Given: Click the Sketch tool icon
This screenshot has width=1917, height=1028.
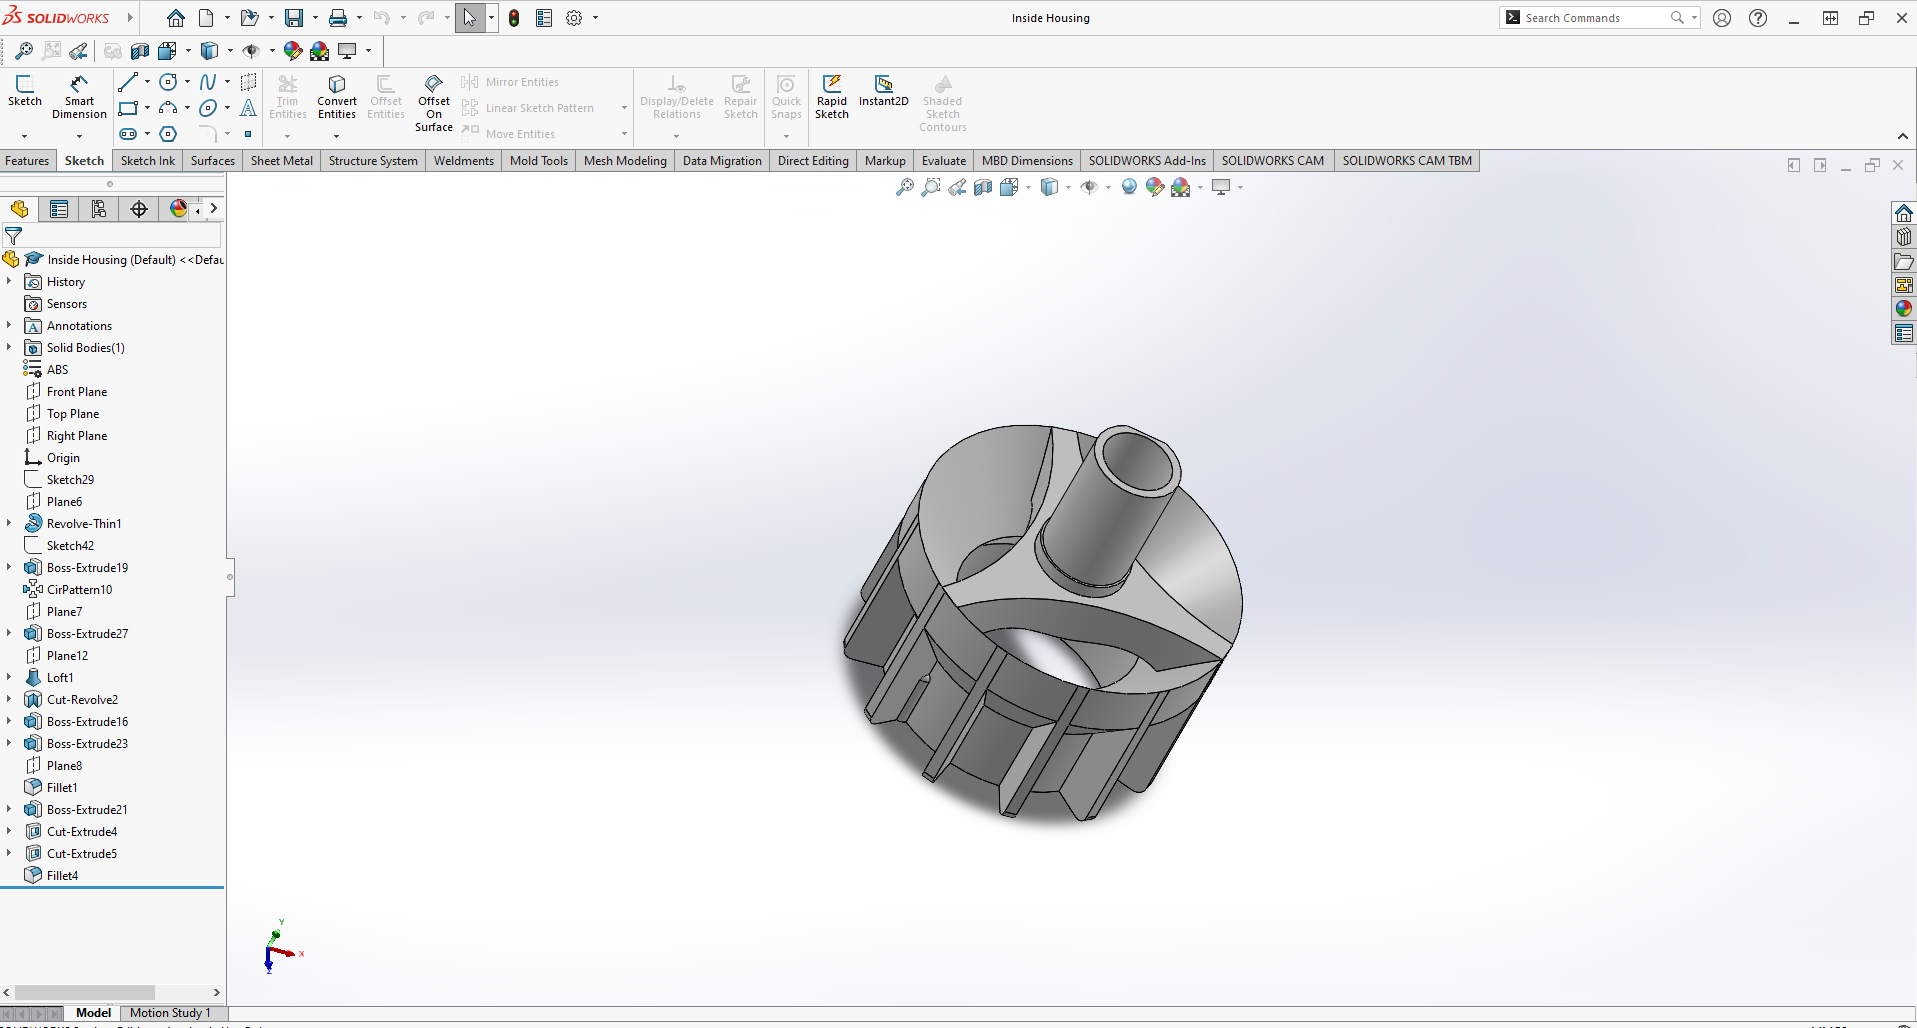Looking at the screenshot, I should [x=25, y=90].
